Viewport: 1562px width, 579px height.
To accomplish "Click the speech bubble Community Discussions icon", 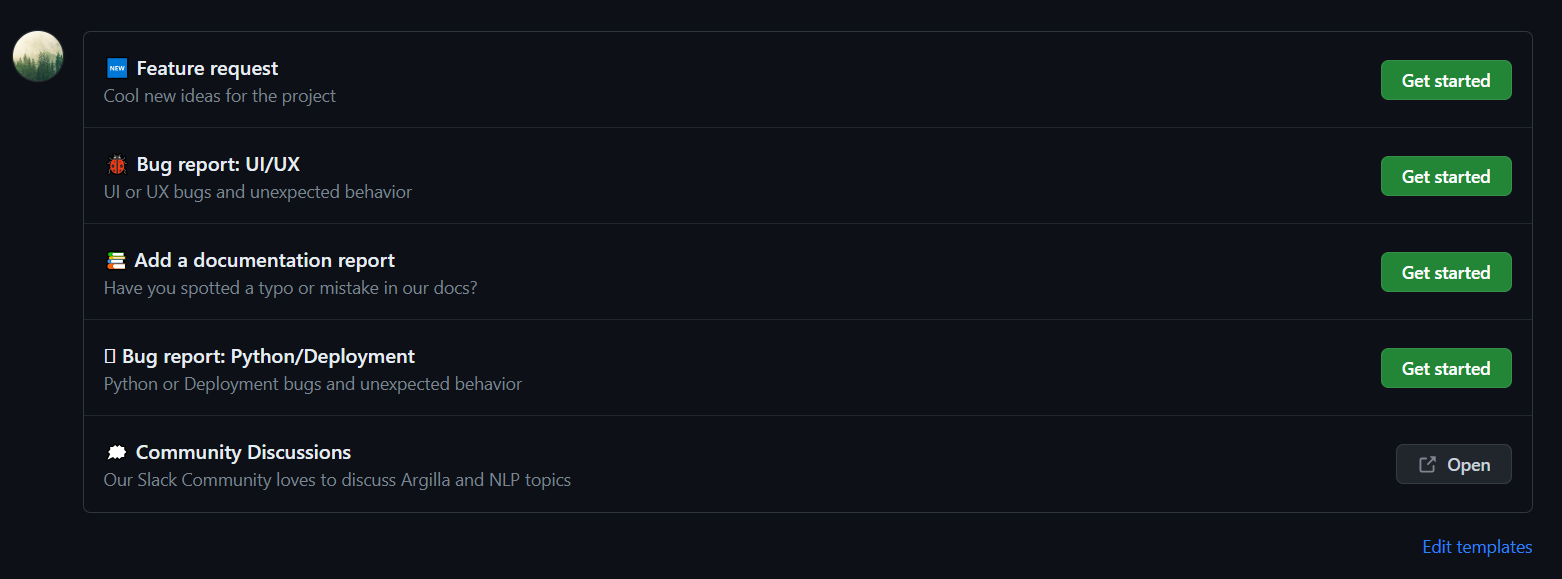I will coord(116,453).
